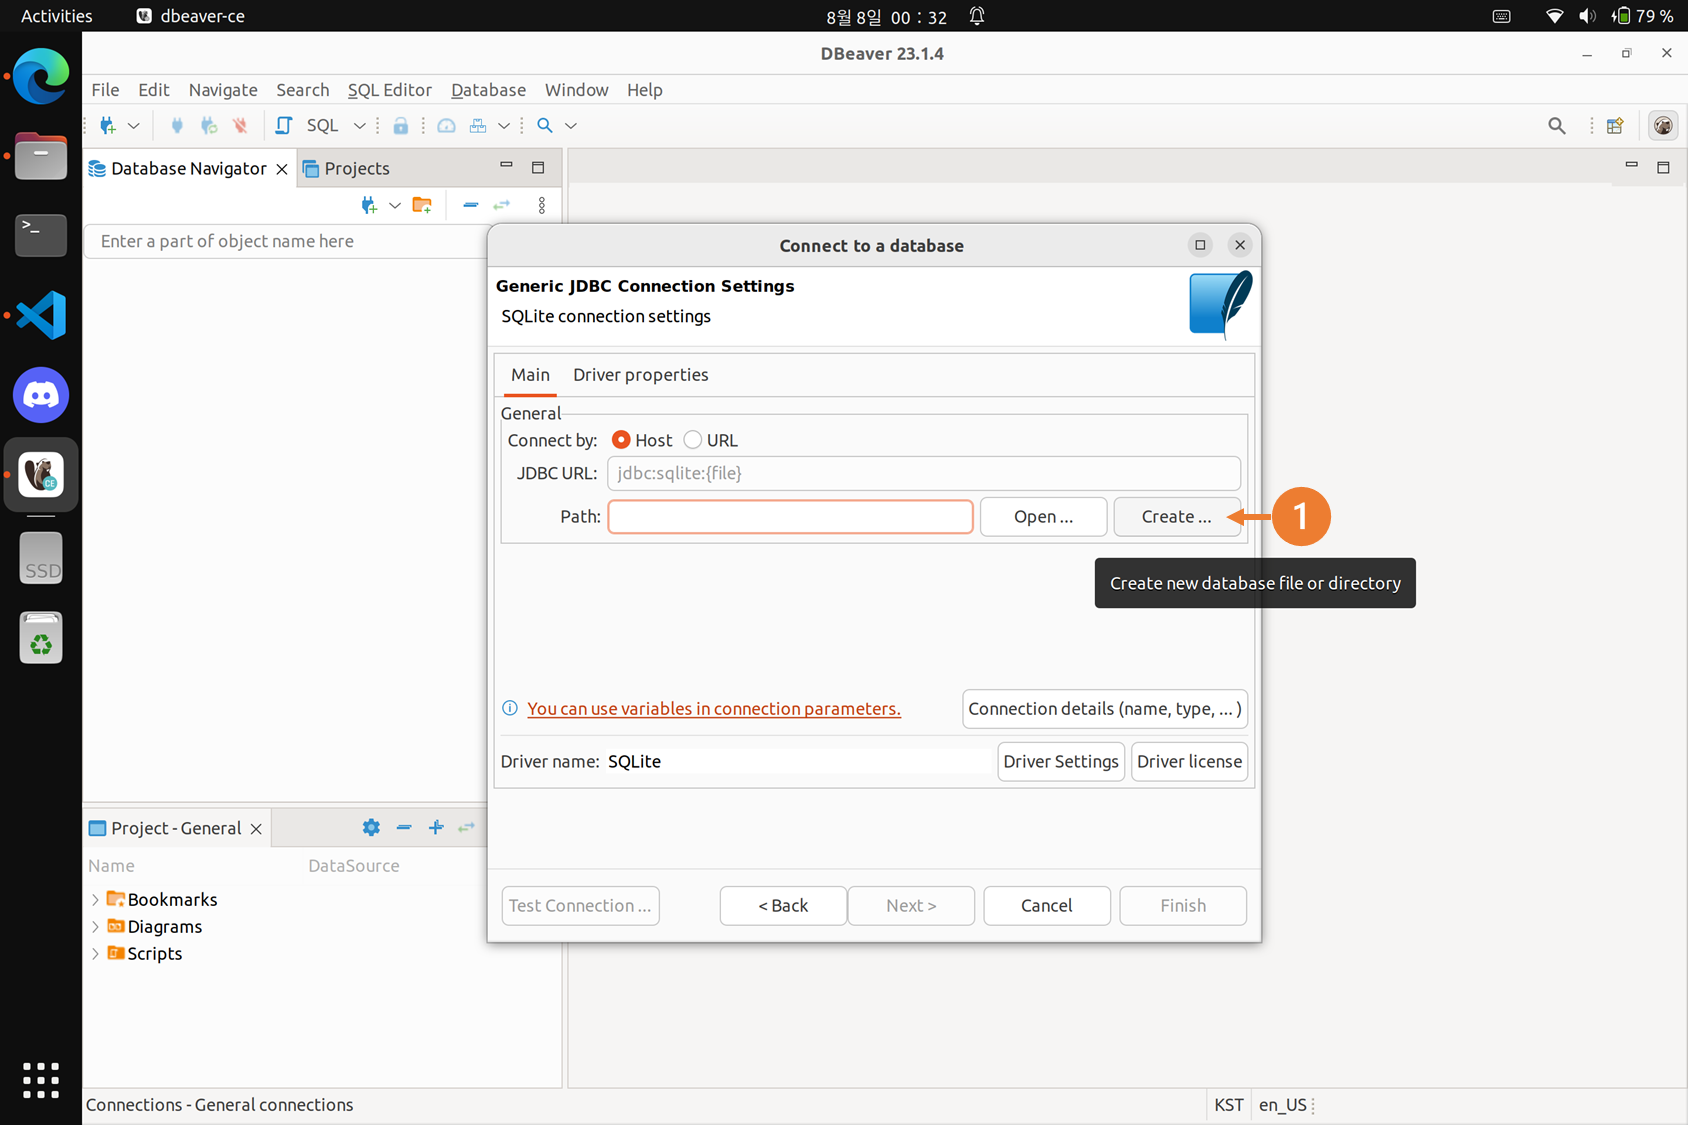
Task: Open Connection details (name, type, ...)
Action: 1105,709
